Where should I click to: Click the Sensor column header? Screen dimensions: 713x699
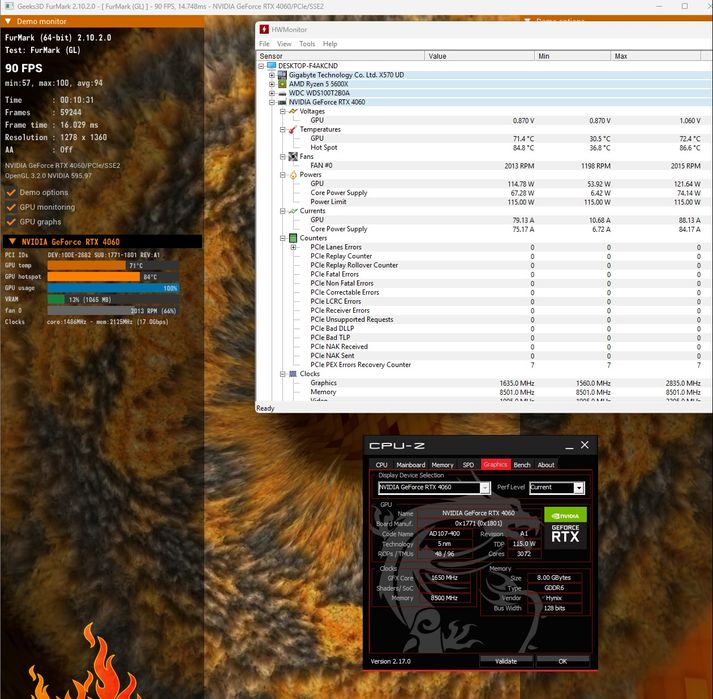[341, 56]
